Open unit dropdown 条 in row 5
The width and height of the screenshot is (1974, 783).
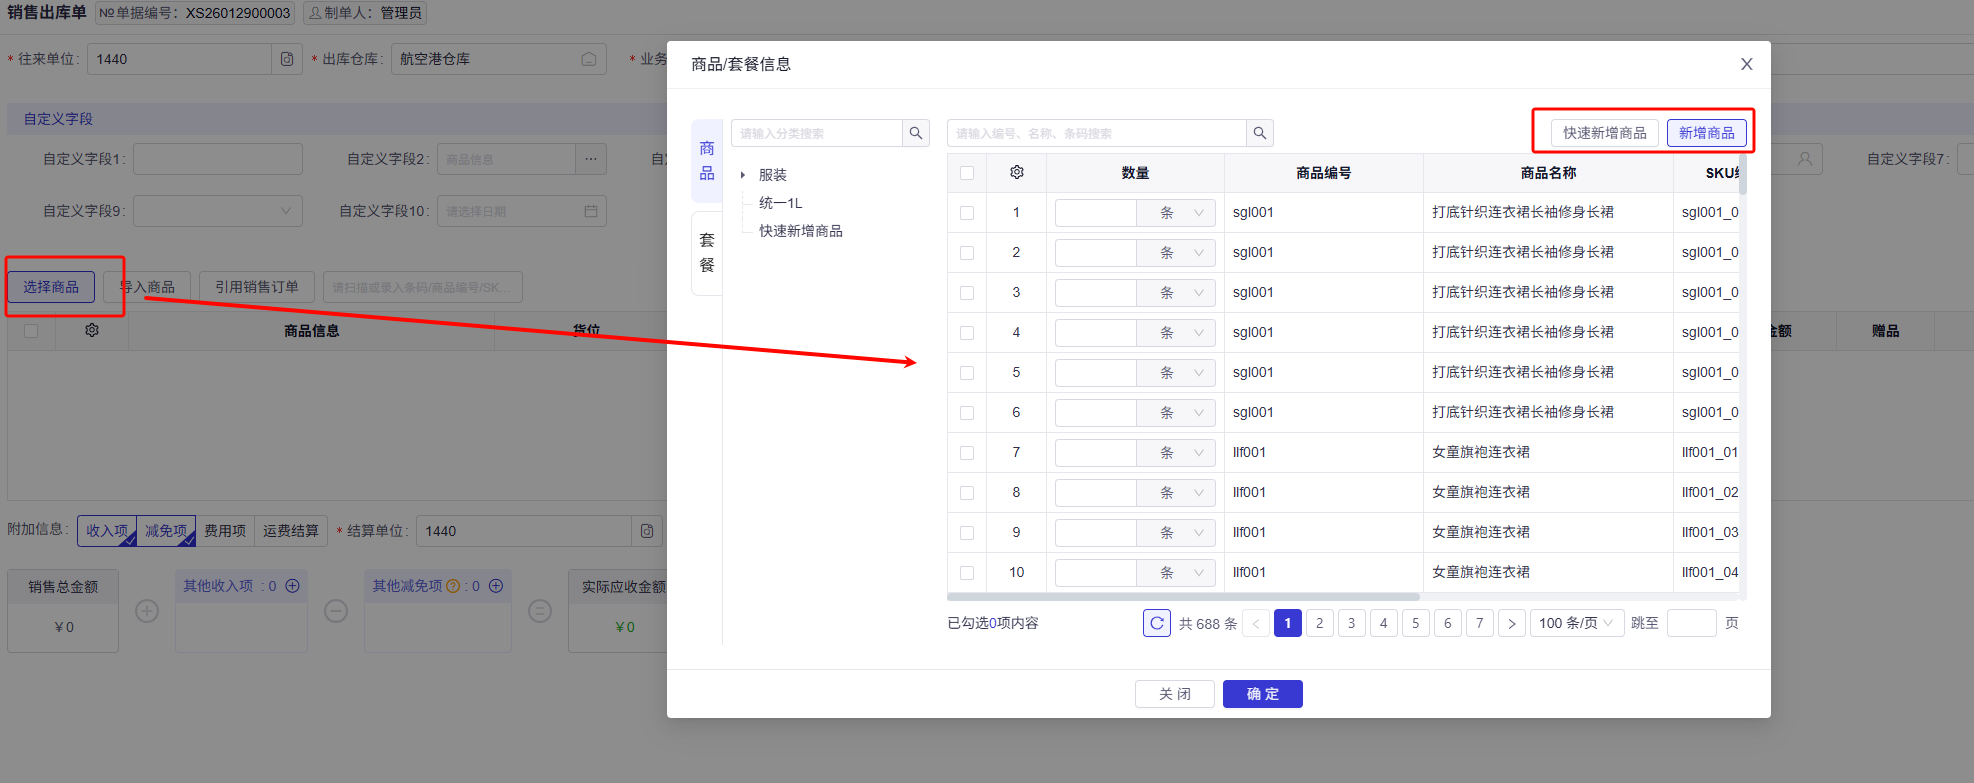tap(1176, 373)
